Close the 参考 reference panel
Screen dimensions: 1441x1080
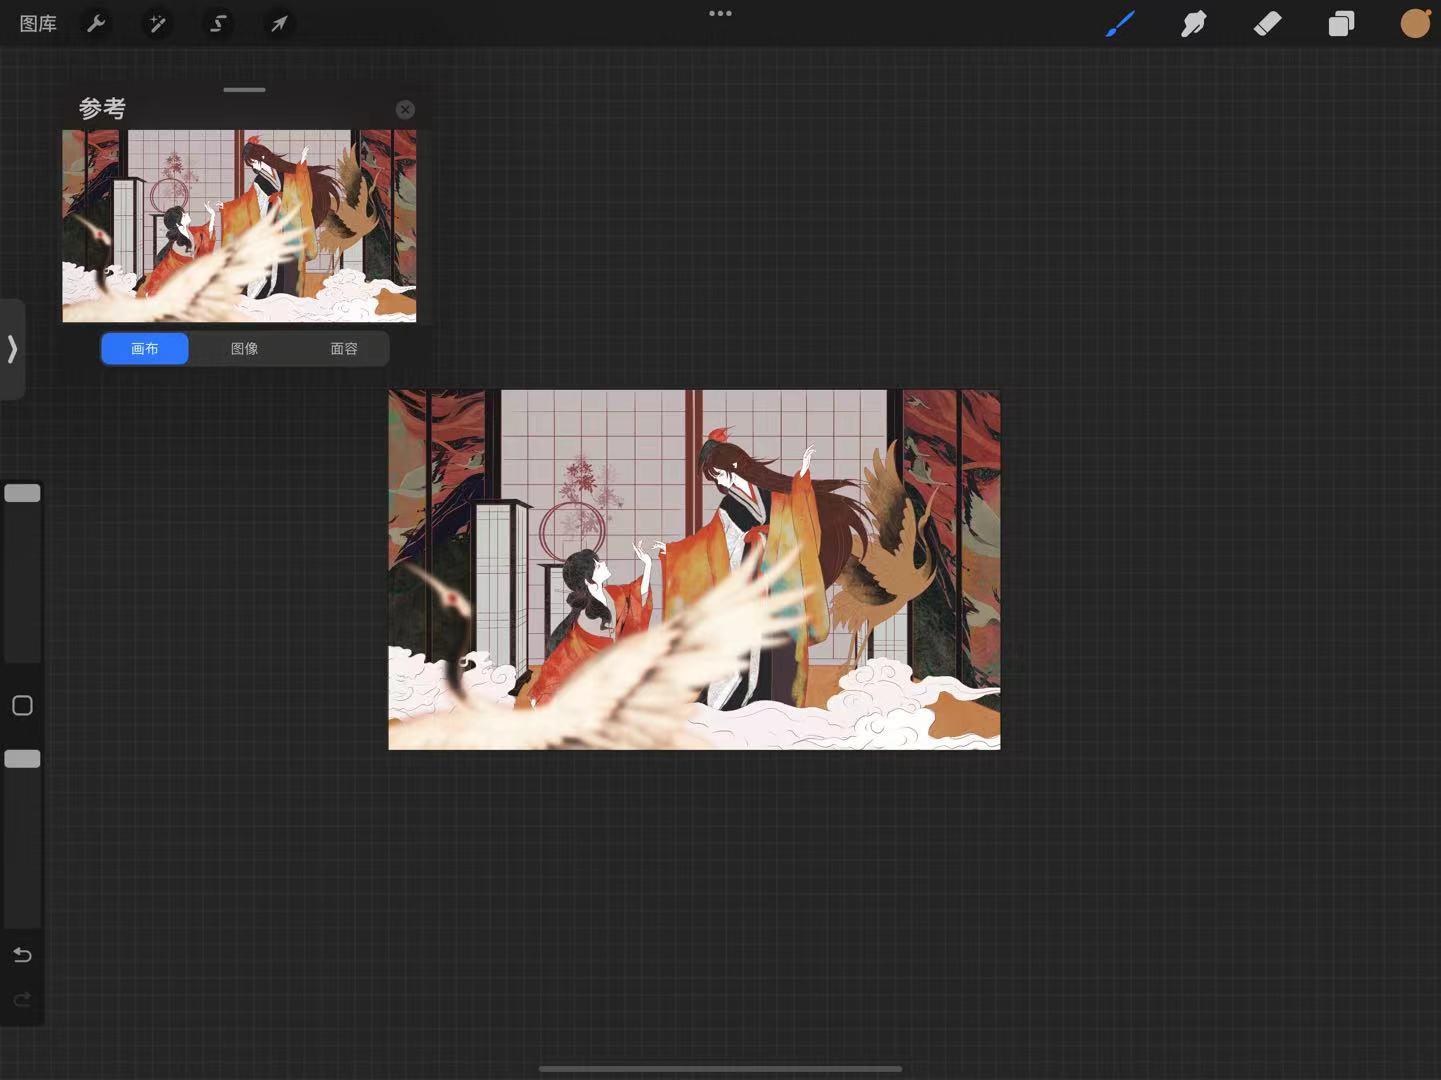(405, 109)
